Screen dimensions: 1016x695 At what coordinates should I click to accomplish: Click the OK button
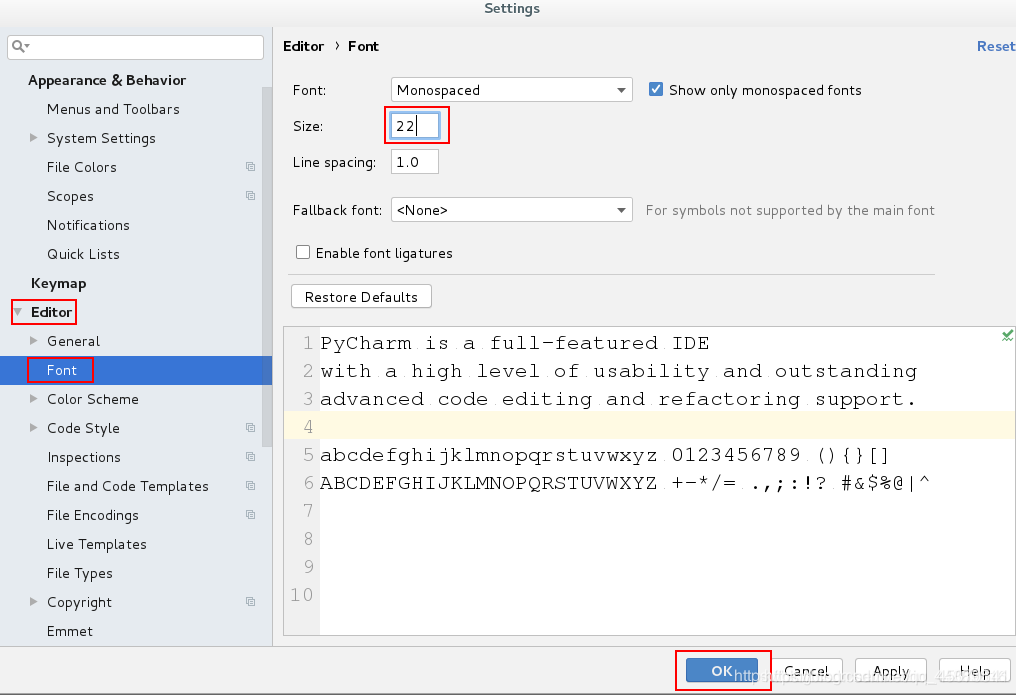[722, 671]
